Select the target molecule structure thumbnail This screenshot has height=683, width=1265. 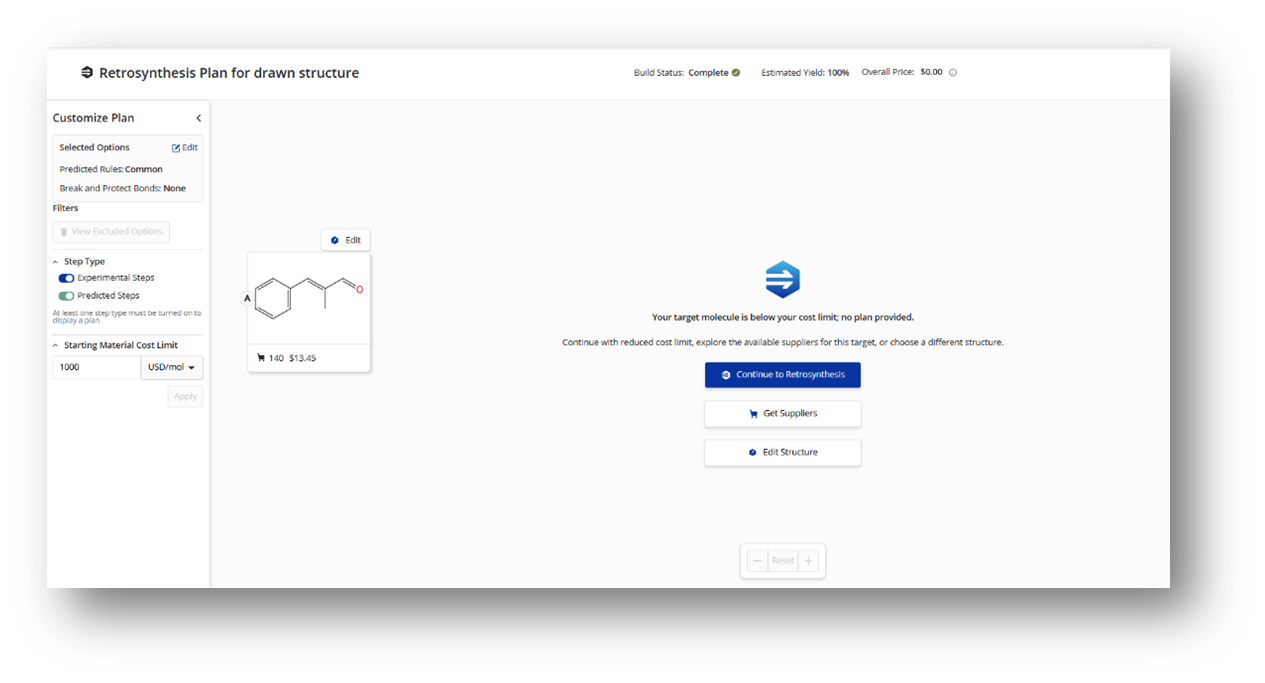(x=309, y=298)
